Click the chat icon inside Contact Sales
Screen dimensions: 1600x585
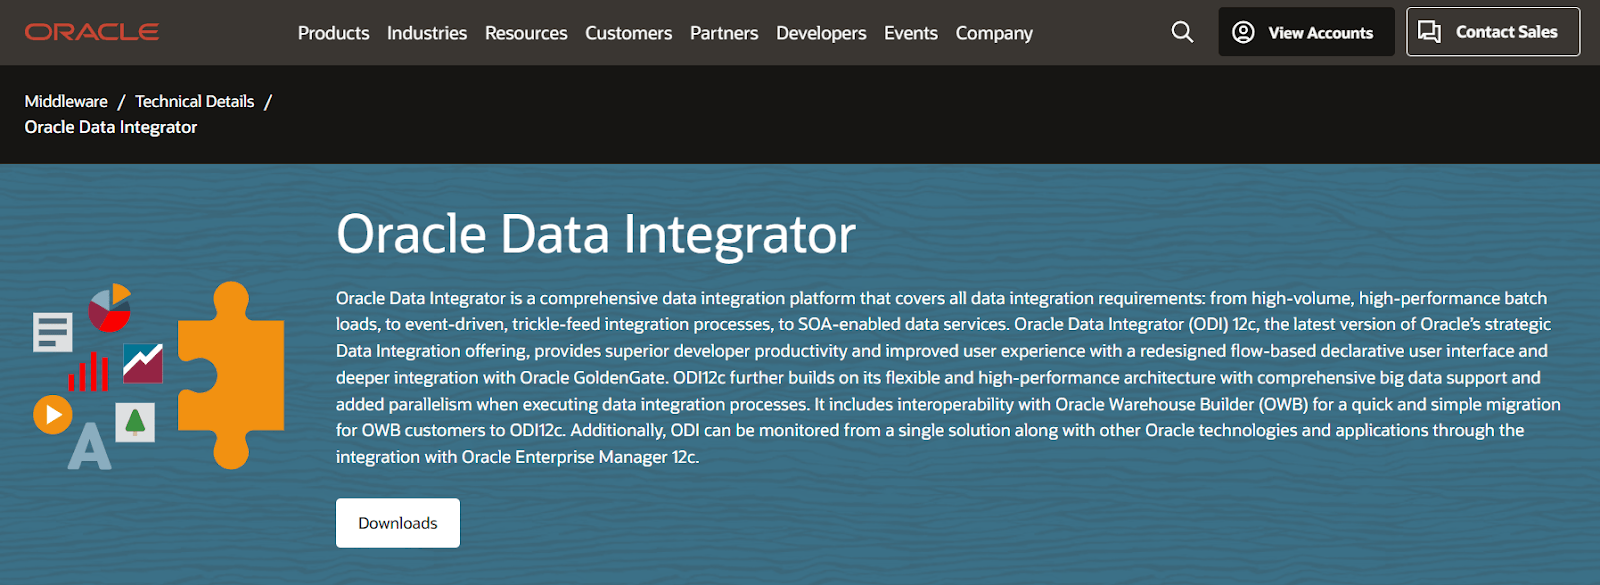1430,31
